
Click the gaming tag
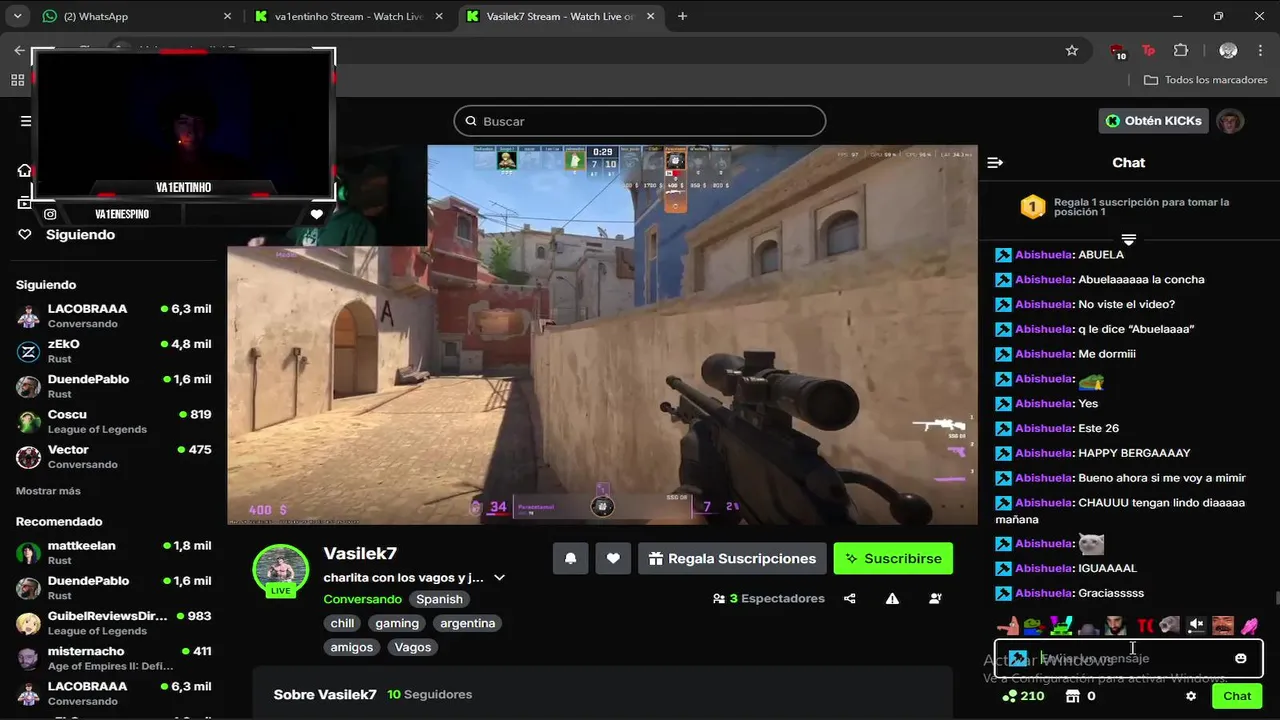click(x=397, y=623)
